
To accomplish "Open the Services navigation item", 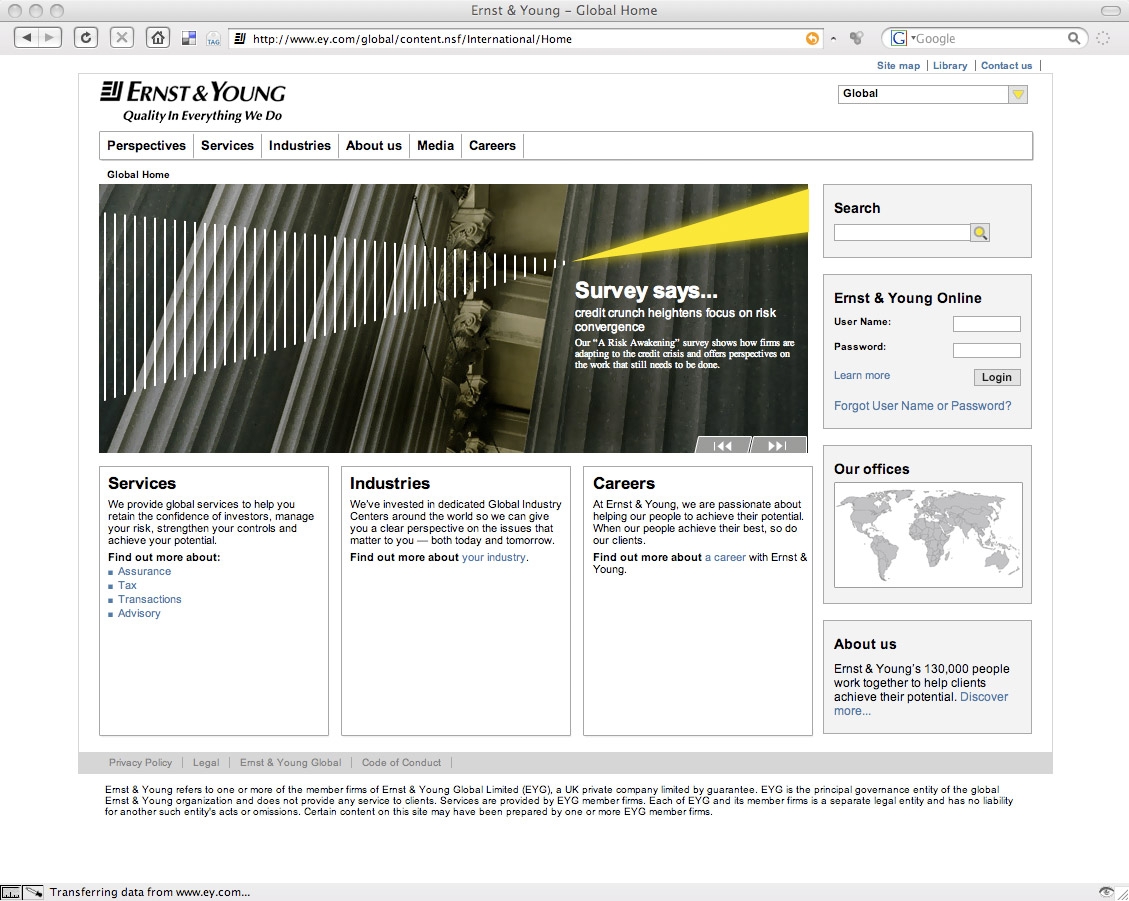I will pyautogui.click(x=228, y=145).
